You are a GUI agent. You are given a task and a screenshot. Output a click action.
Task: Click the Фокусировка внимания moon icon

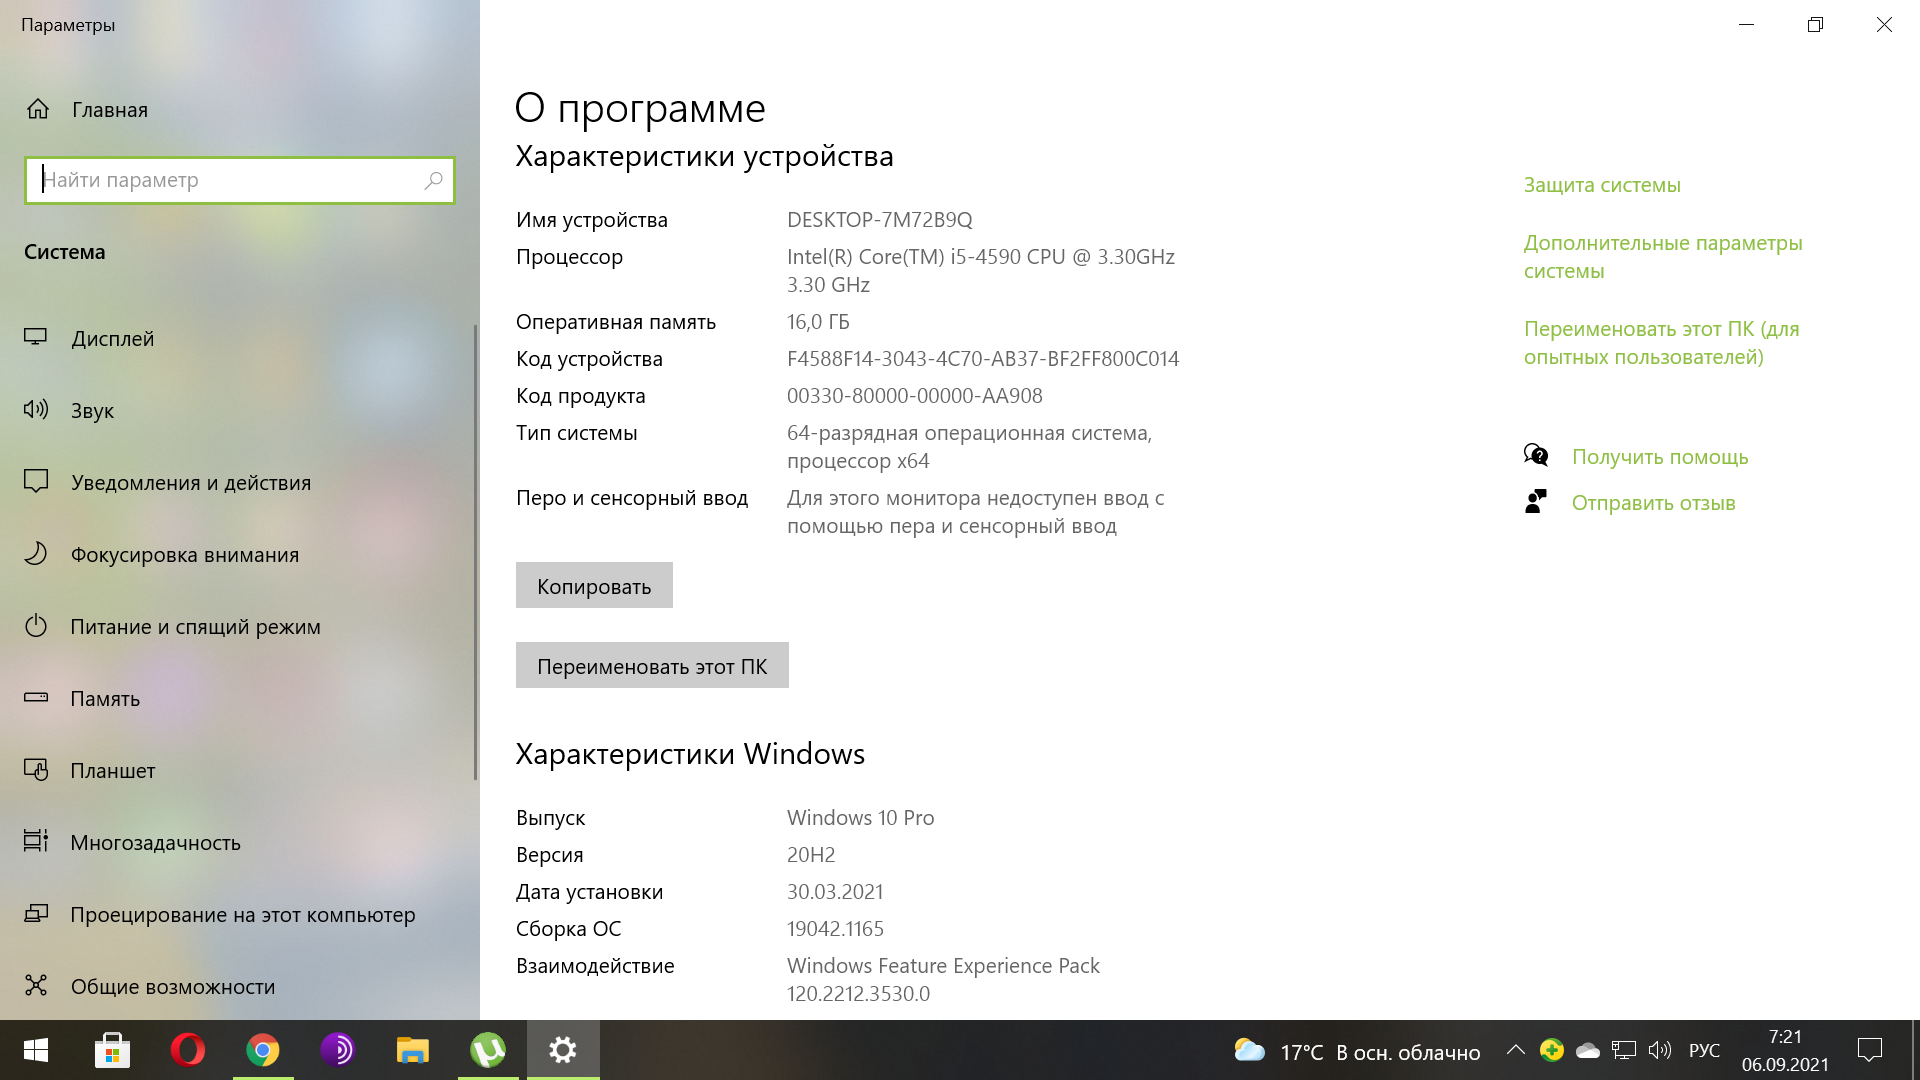[x=36, y=553]
